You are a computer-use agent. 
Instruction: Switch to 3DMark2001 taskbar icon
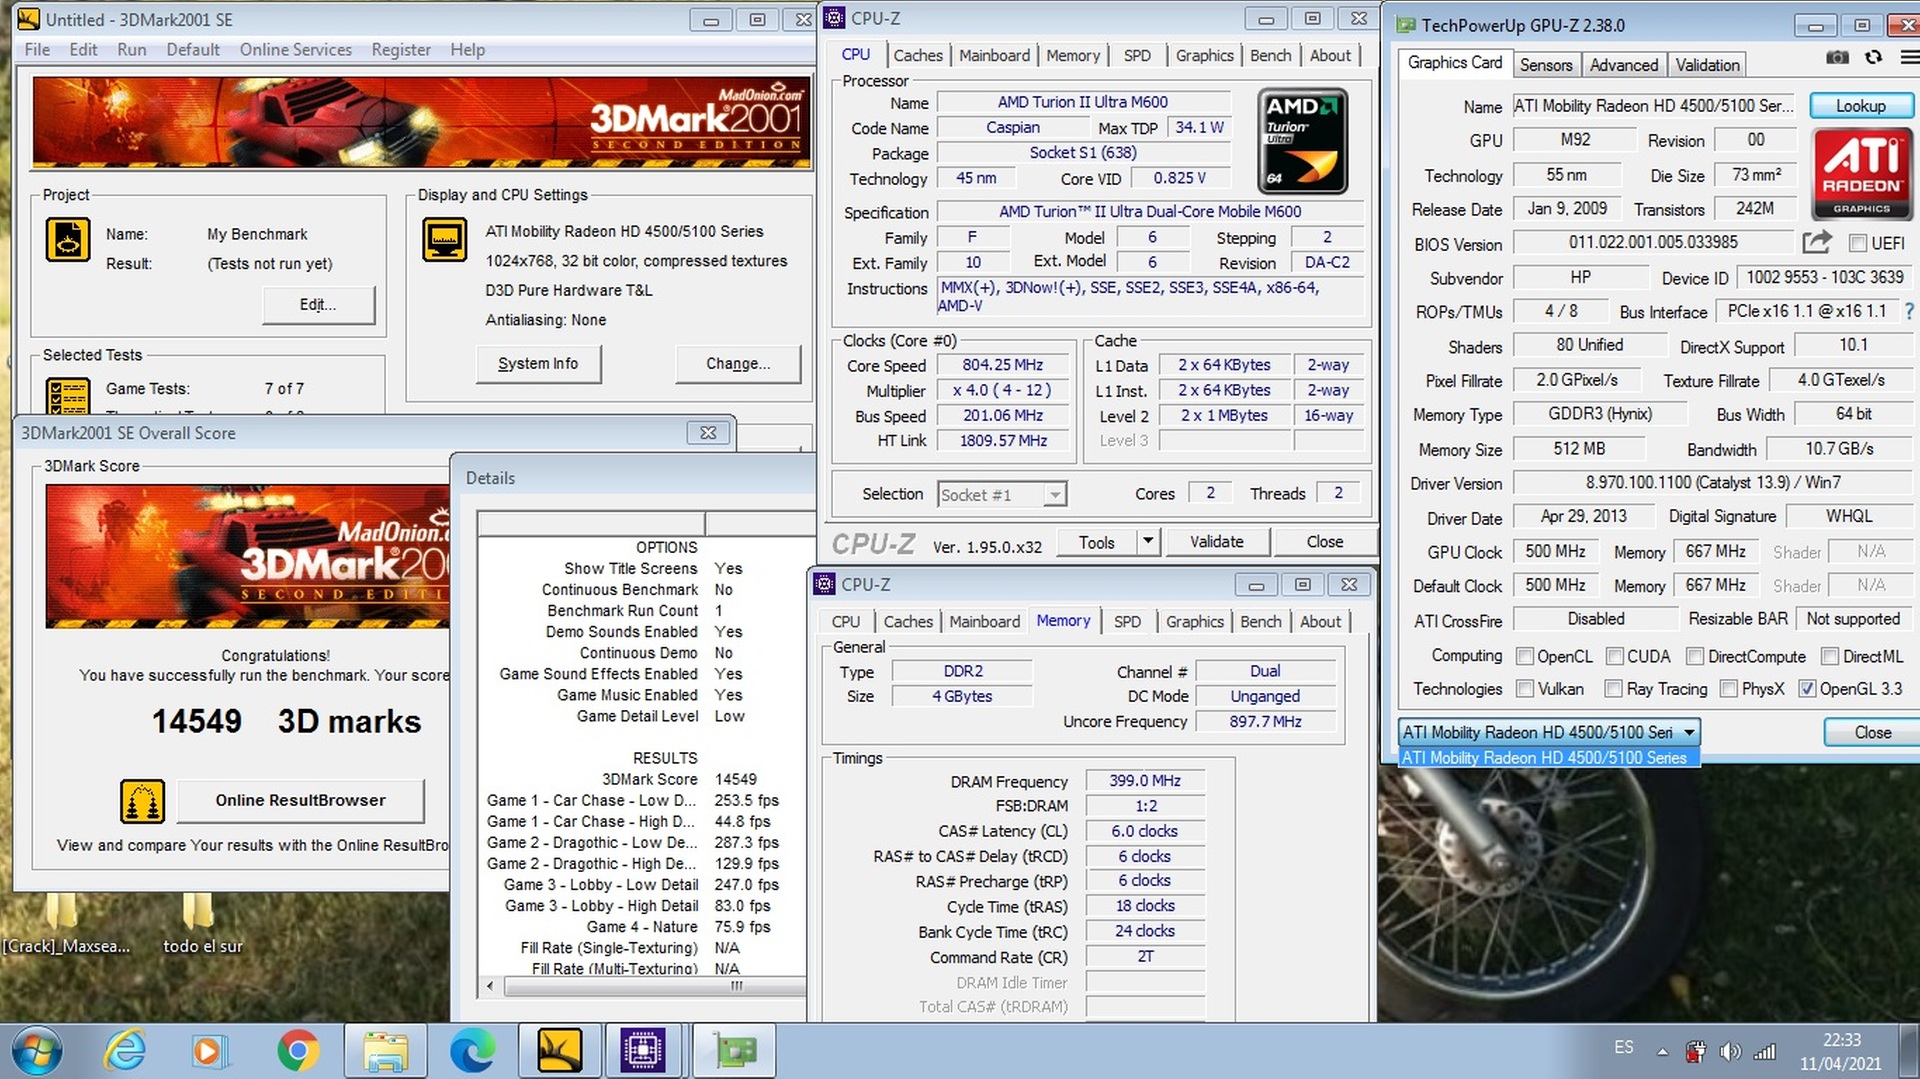point(559,1051)
